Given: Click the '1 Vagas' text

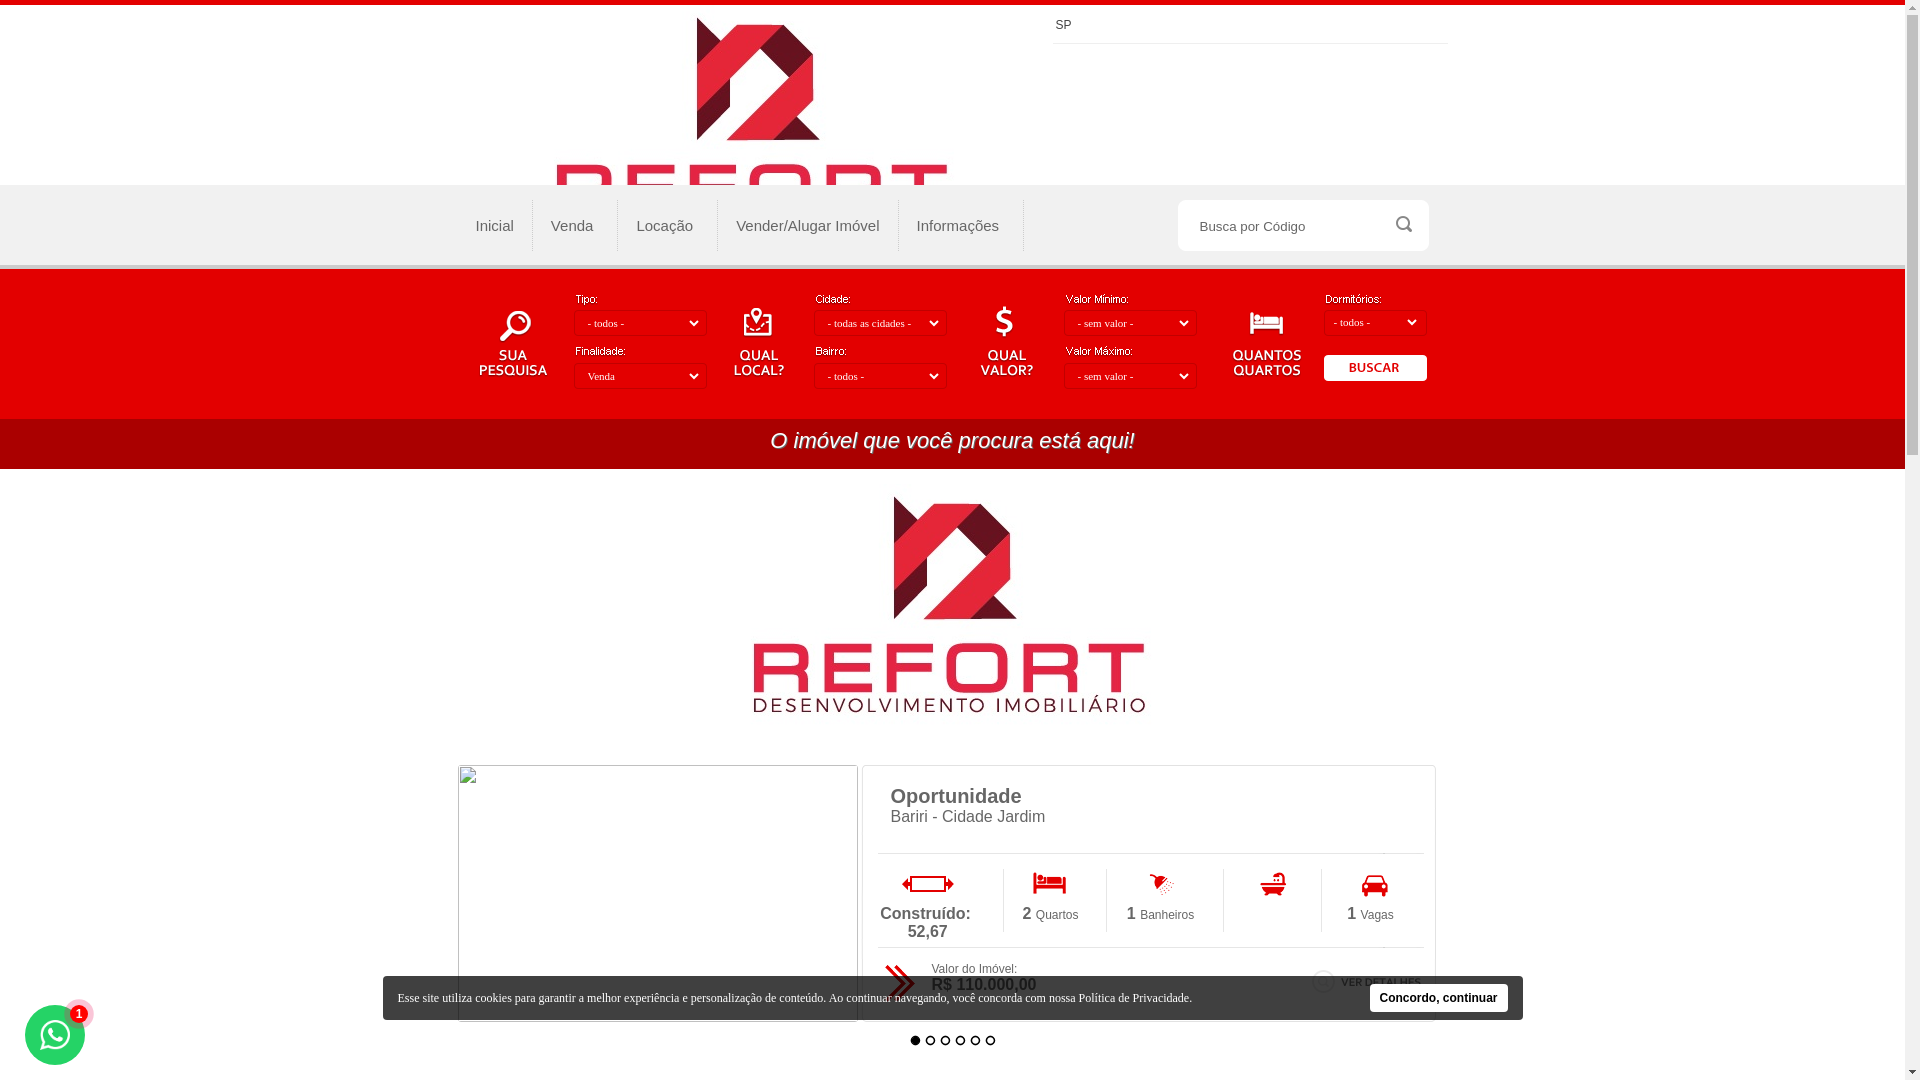Looking at the screenshot, I should 1370,914.
